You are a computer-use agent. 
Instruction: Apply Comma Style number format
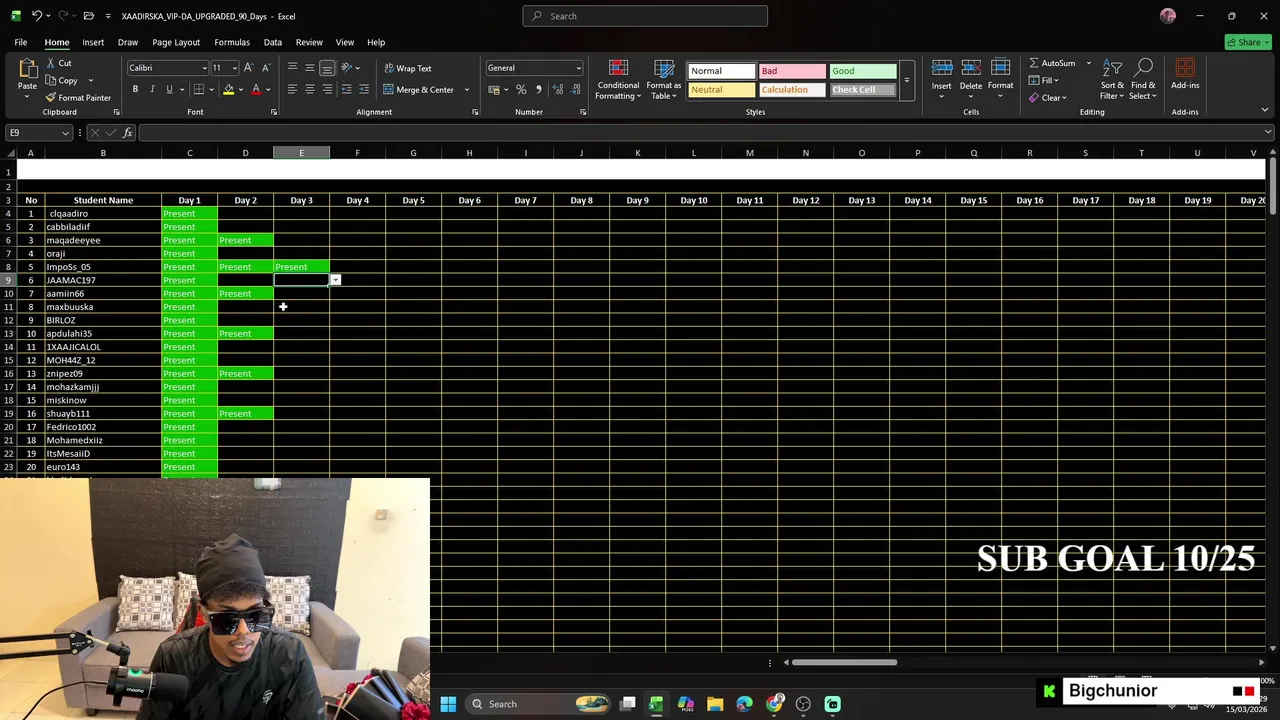coord(538,89)
